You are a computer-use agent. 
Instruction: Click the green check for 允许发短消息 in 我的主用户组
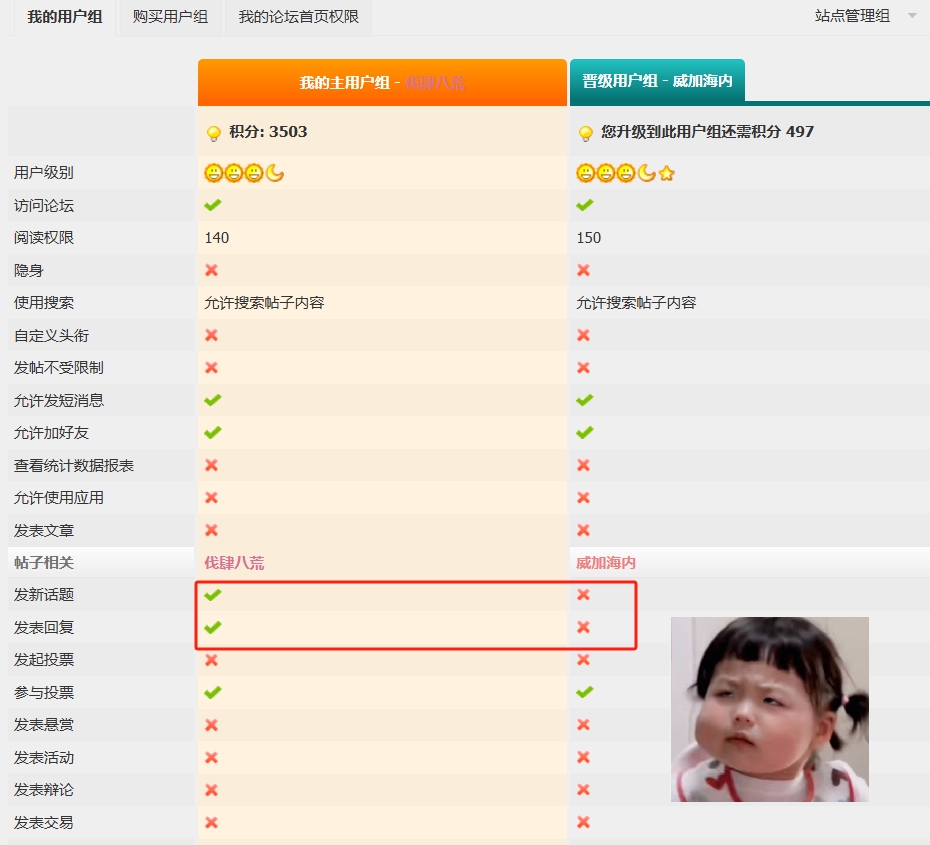(x=212, y=400)
